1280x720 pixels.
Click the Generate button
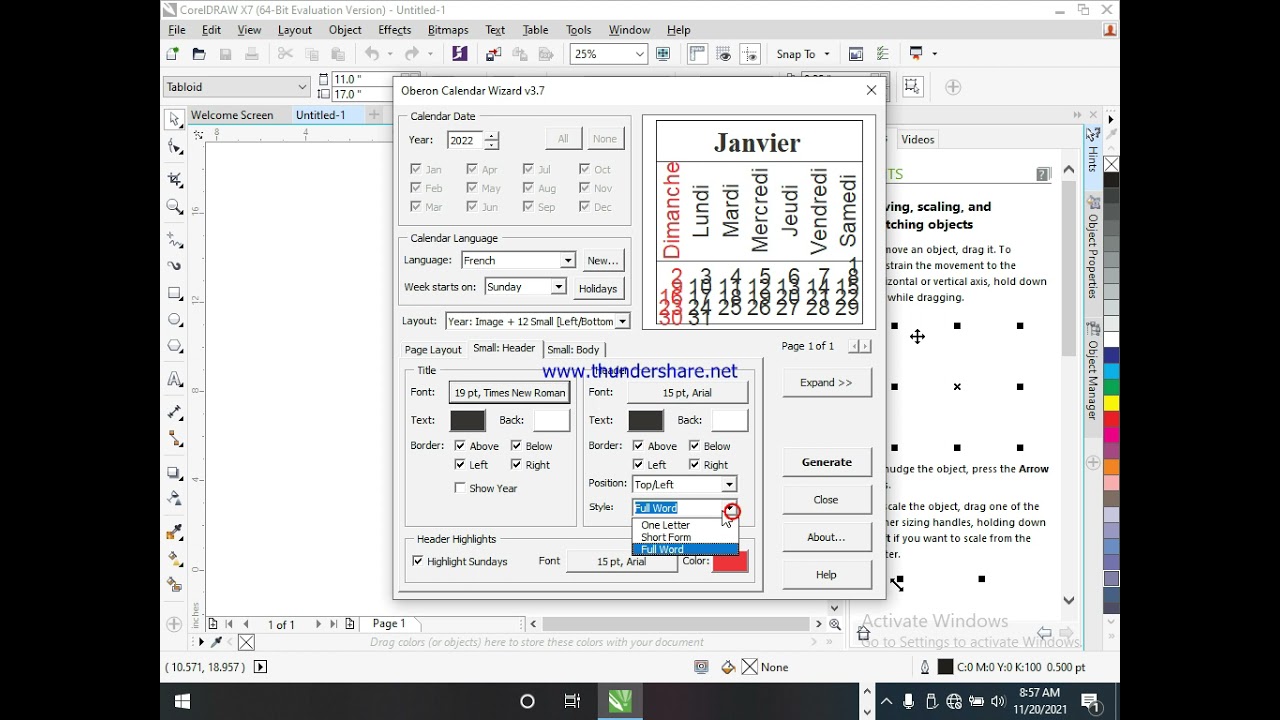pyautogui.click(x=827, y=462)
